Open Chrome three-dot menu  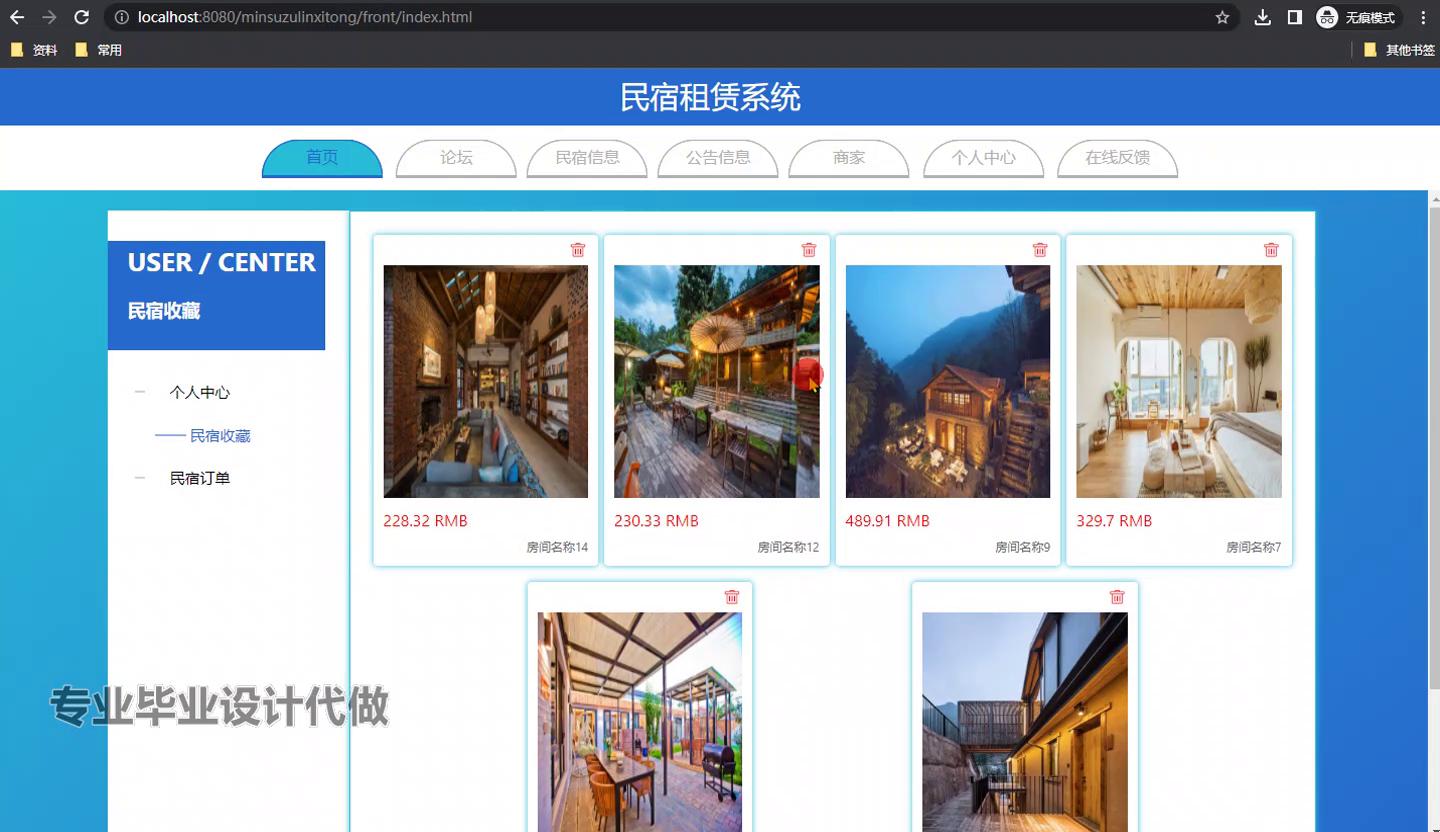click(1423, 17)
